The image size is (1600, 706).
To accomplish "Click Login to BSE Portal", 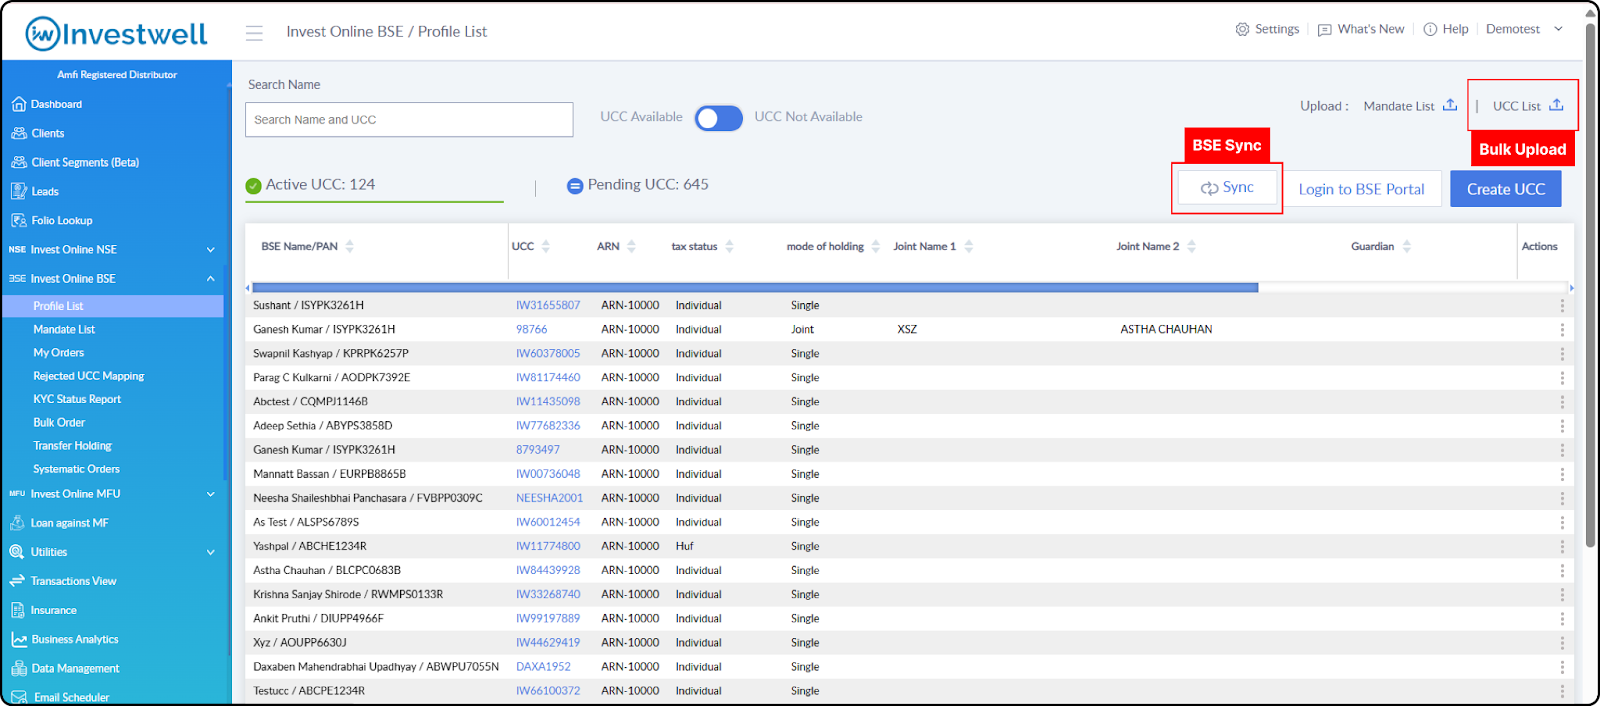I will tap(1361, 189).
